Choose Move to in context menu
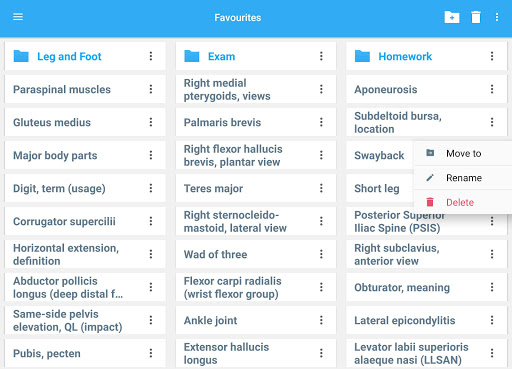 [x=463, y=153]
